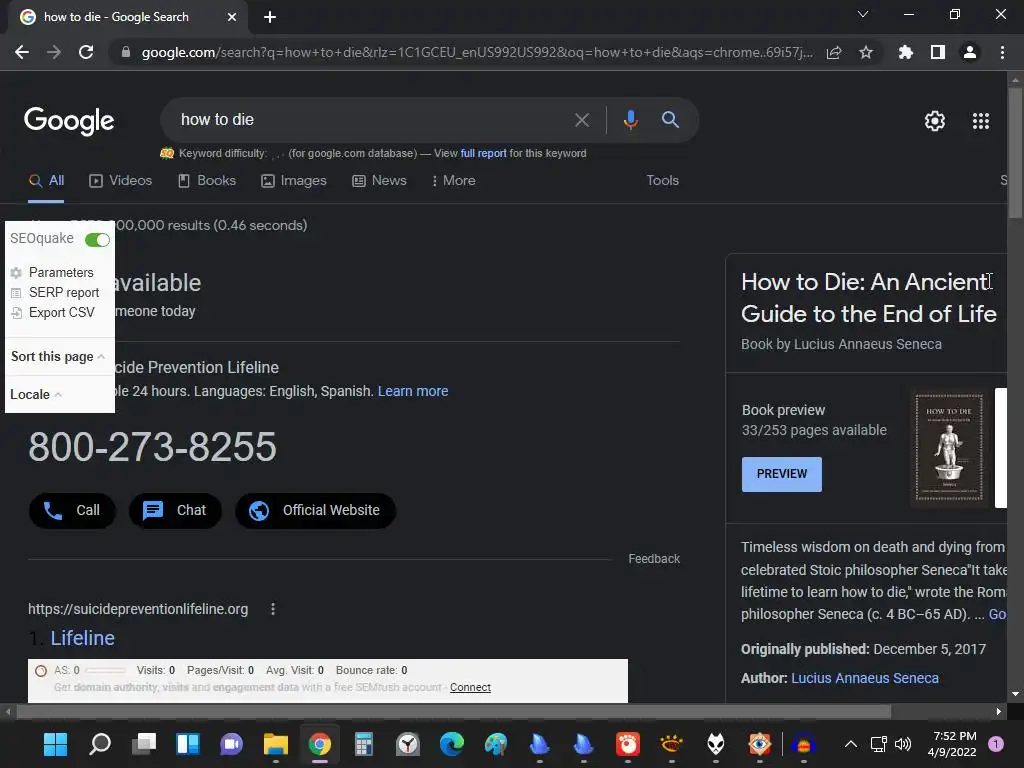
Task: Click the share page icon in address bar
Action: (x=834, y=52)
